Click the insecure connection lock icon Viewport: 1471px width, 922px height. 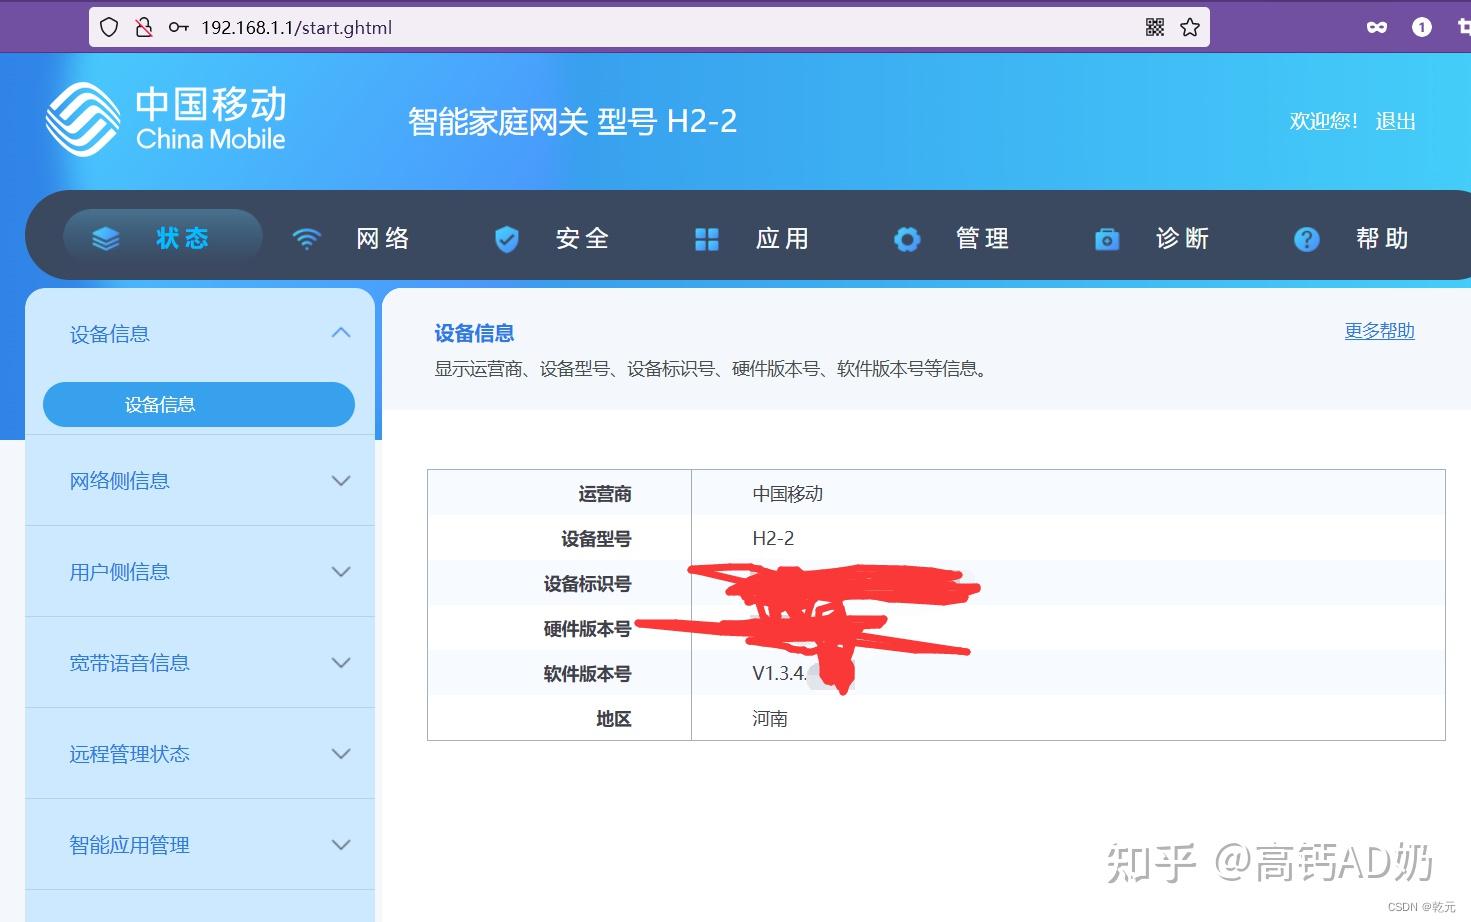click(144, 27)
